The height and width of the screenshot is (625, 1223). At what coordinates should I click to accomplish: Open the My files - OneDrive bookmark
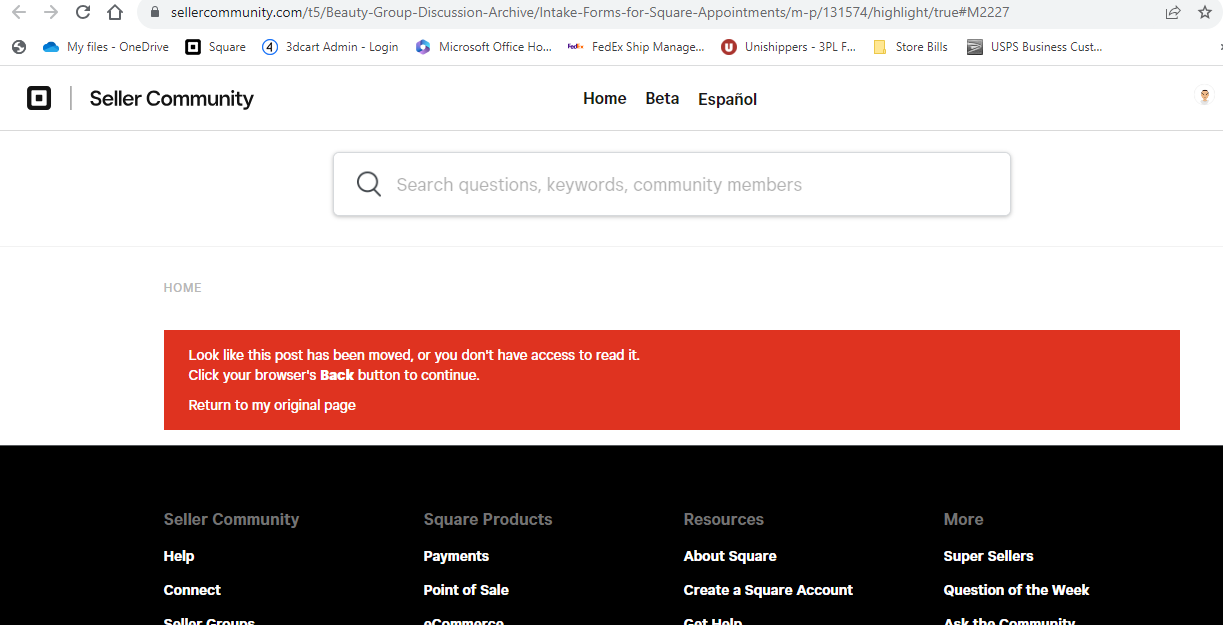click(105, 46)
